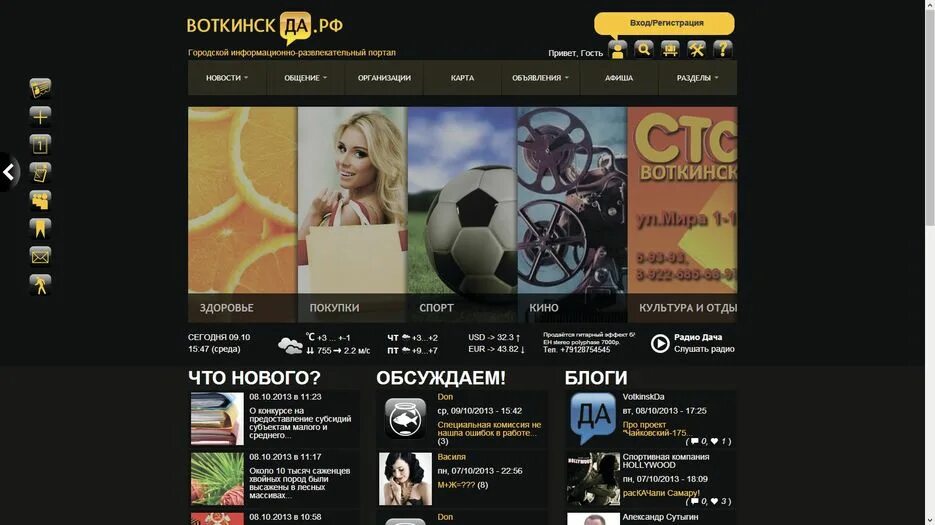The image size is (935, 525).
Task: Select the СПОРТ banner with football
Action: (462, 215)
